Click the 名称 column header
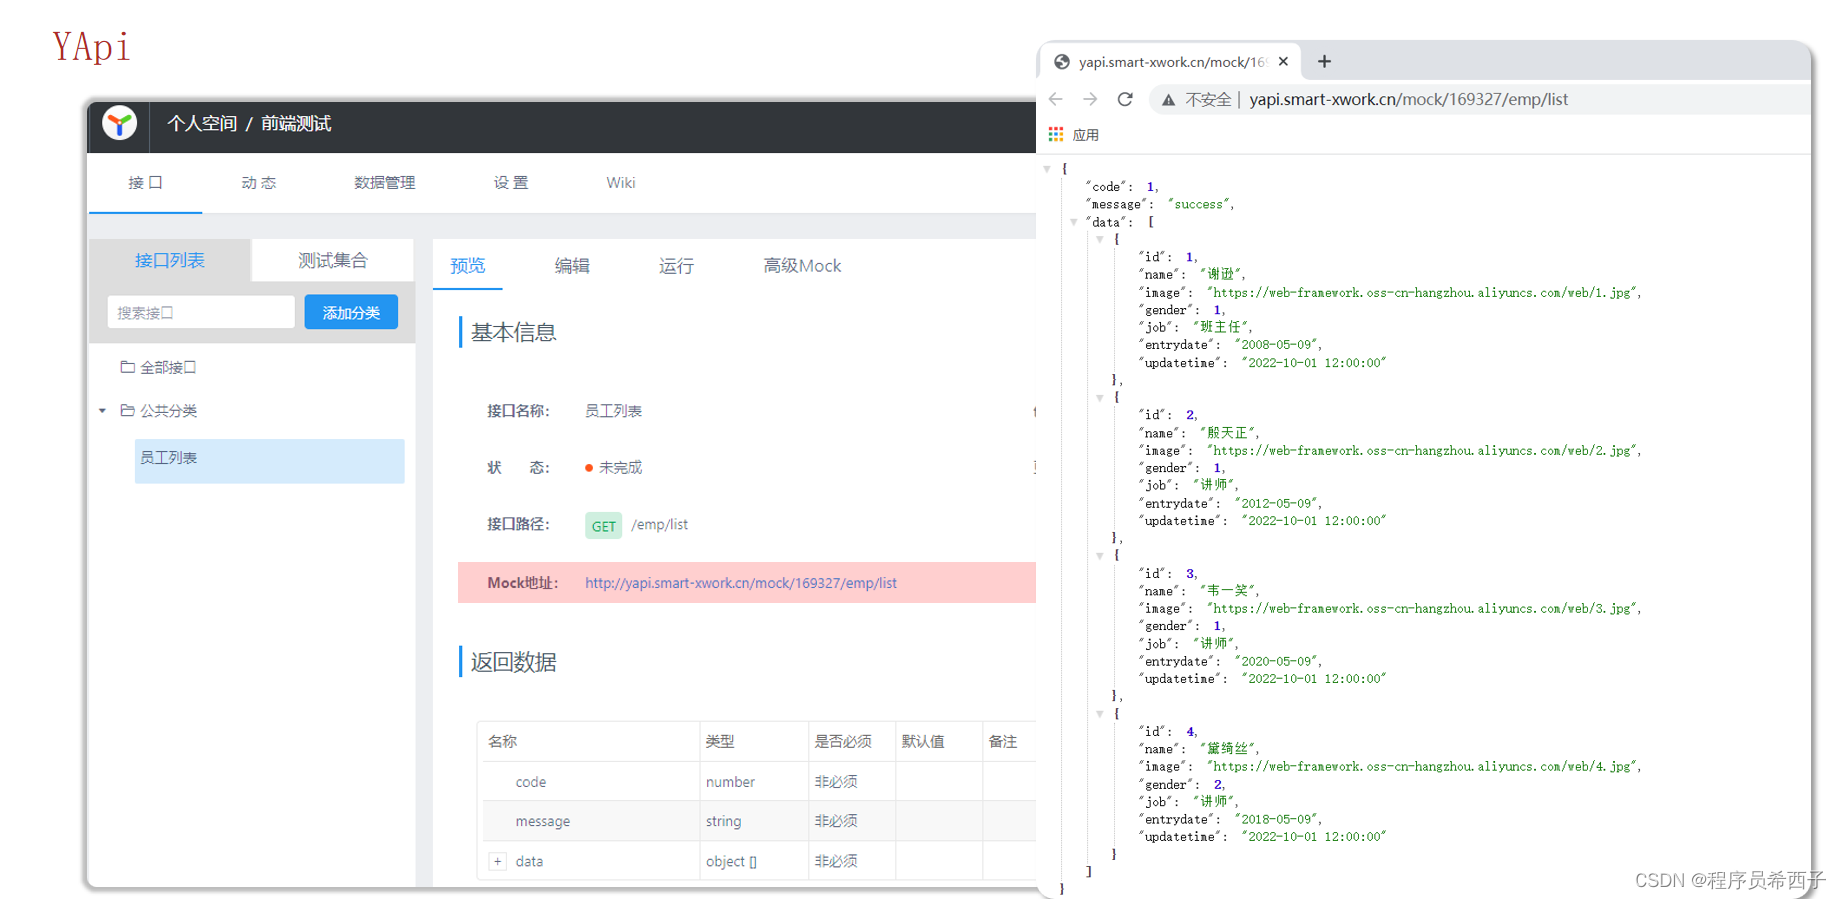 click(x=502, y=742)
